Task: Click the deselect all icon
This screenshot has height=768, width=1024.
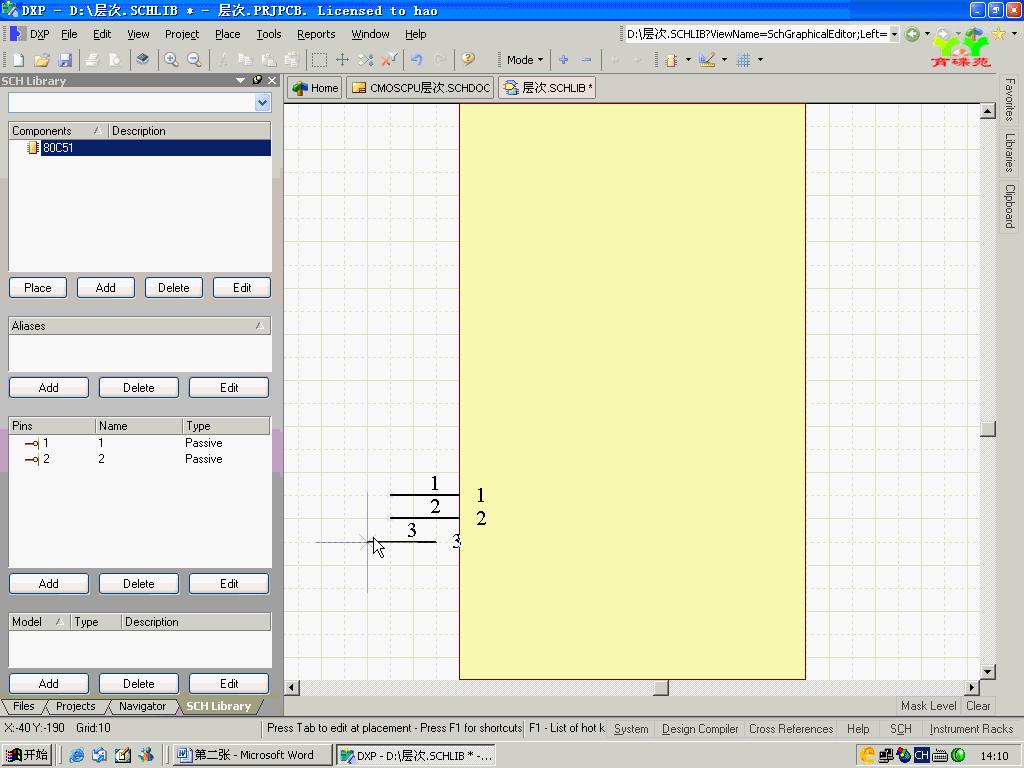Action: [x=366, y=60]
